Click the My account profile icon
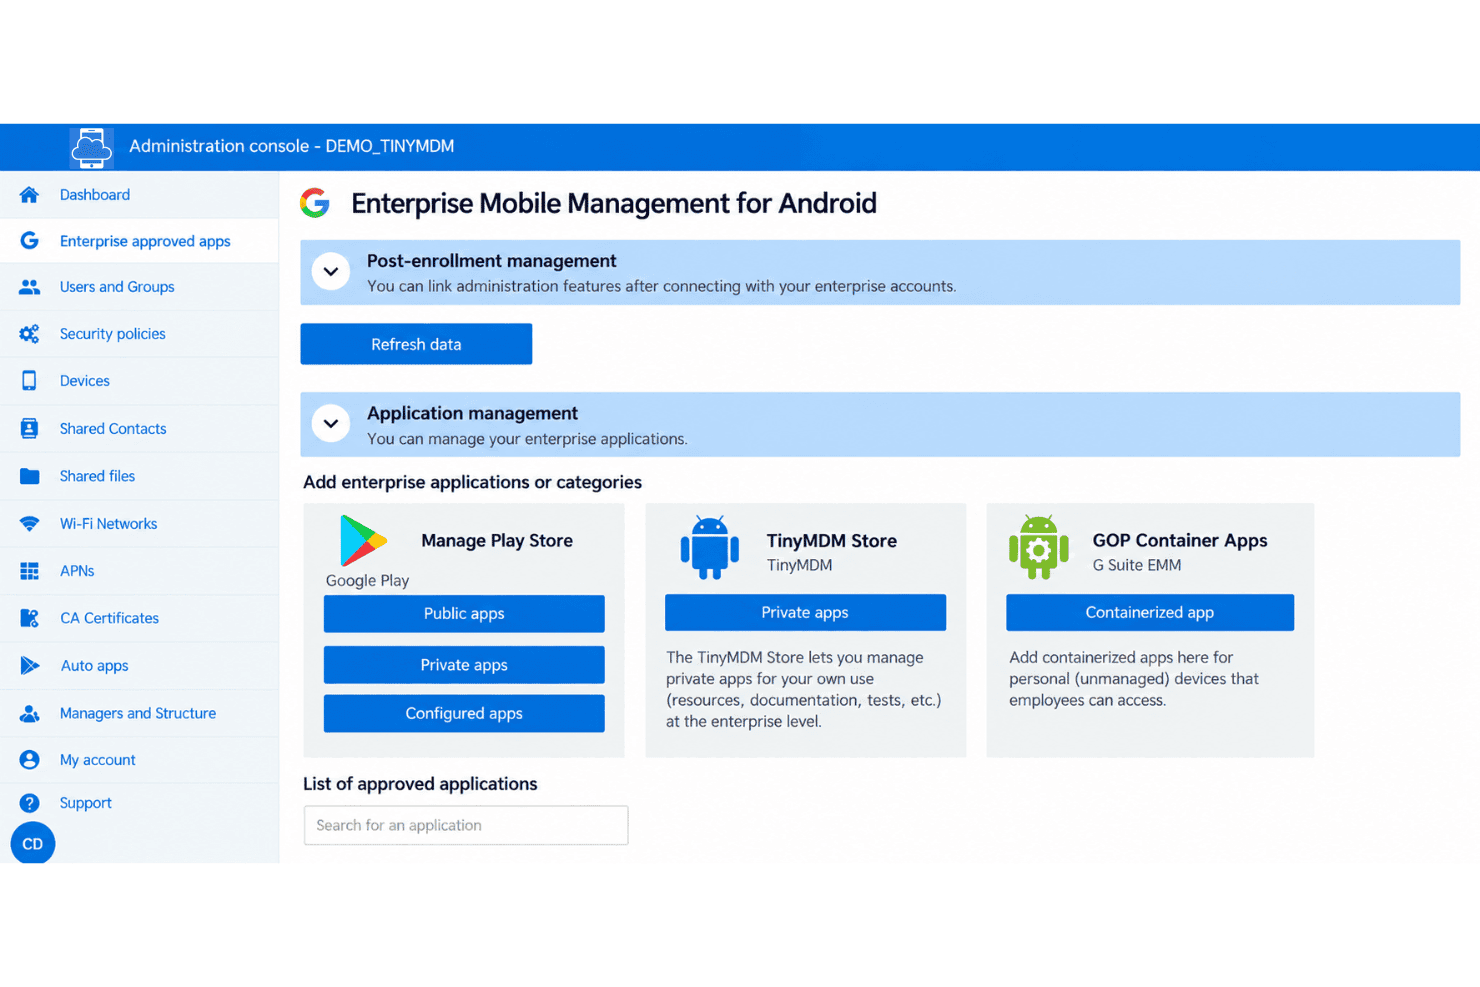This screenshot has width=1480, height=987. 29,760
